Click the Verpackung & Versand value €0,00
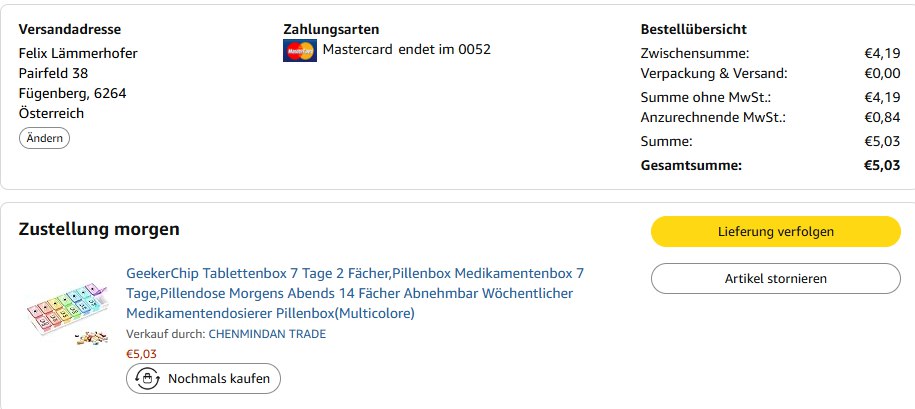This screenshot has height=409, width=915. [x=882, y=73]
